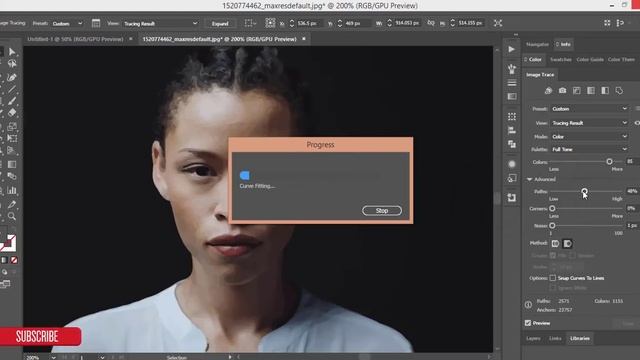This screenshot has height=360, width=640.
Task: Select the Column Graph tool
Action: [x=12, y=190]
